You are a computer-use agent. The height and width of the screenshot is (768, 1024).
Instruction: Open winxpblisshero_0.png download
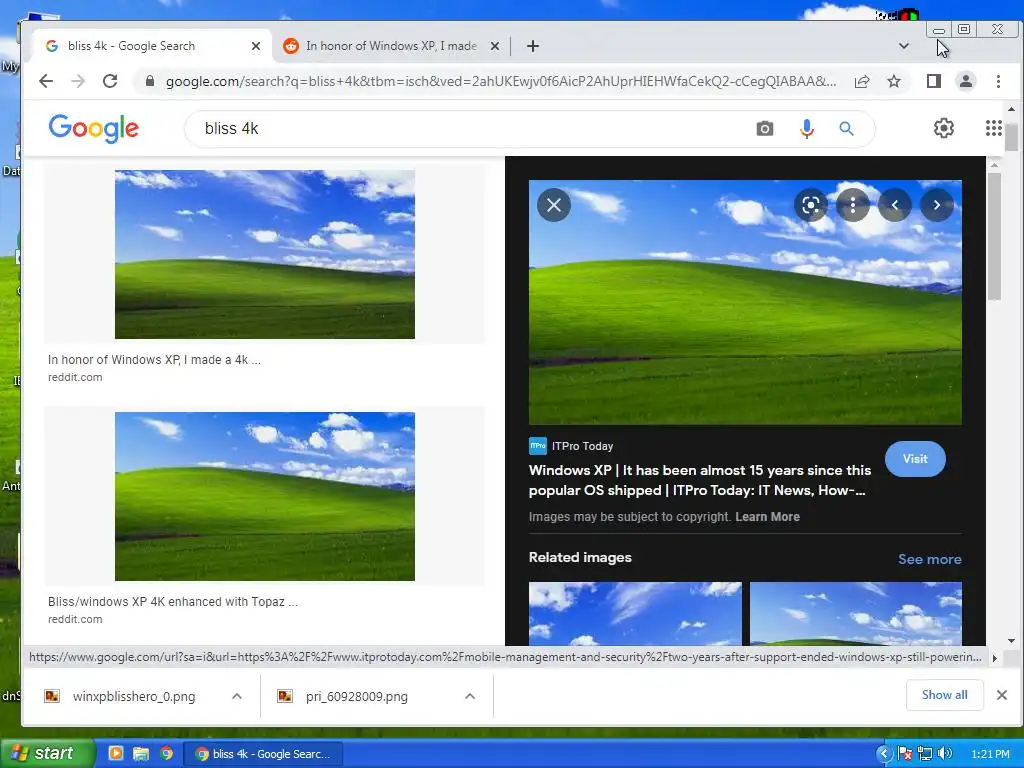coord(134,696)
